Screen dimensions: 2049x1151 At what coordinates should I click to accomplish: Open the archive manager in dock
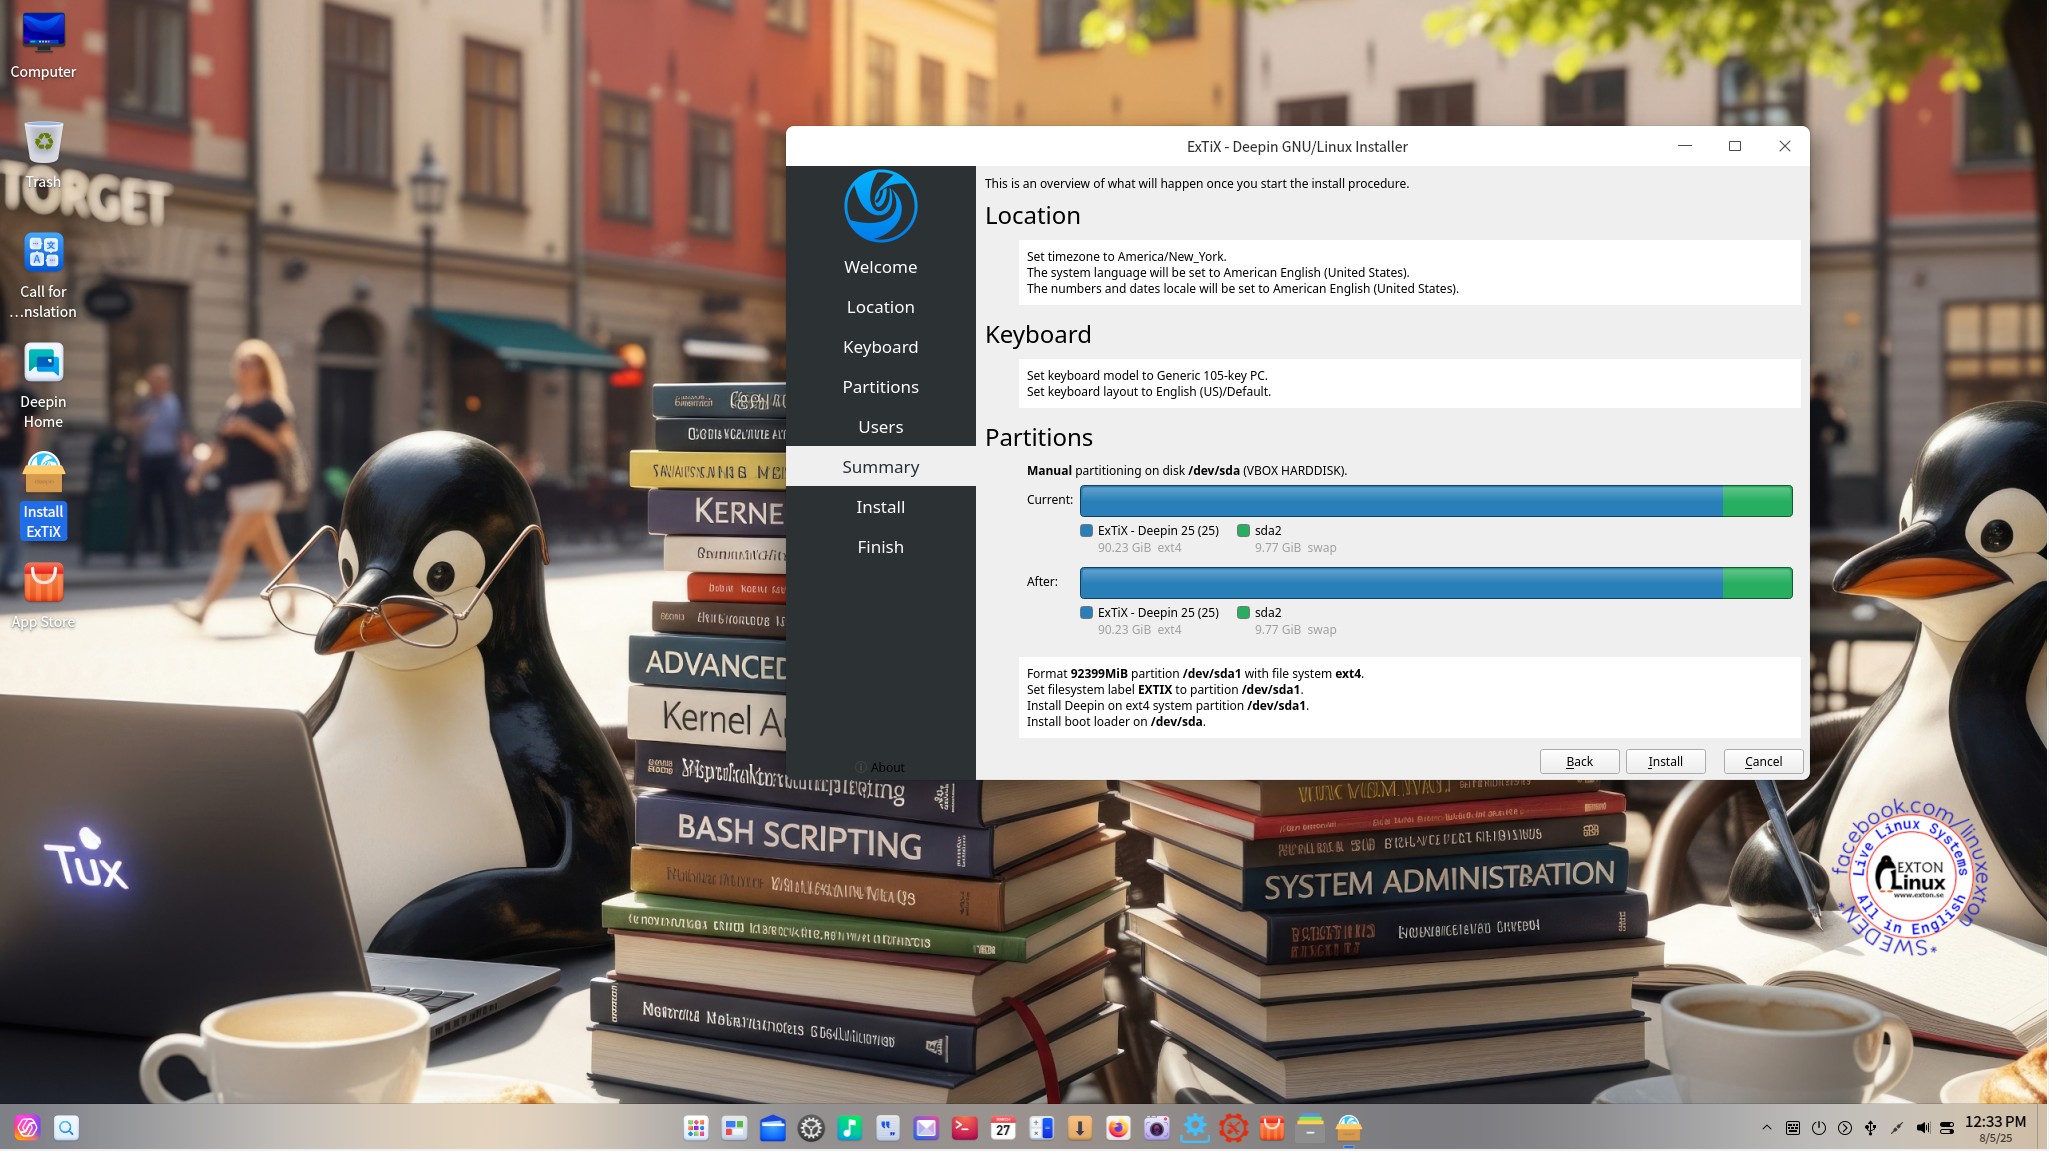(1310, 1128)
